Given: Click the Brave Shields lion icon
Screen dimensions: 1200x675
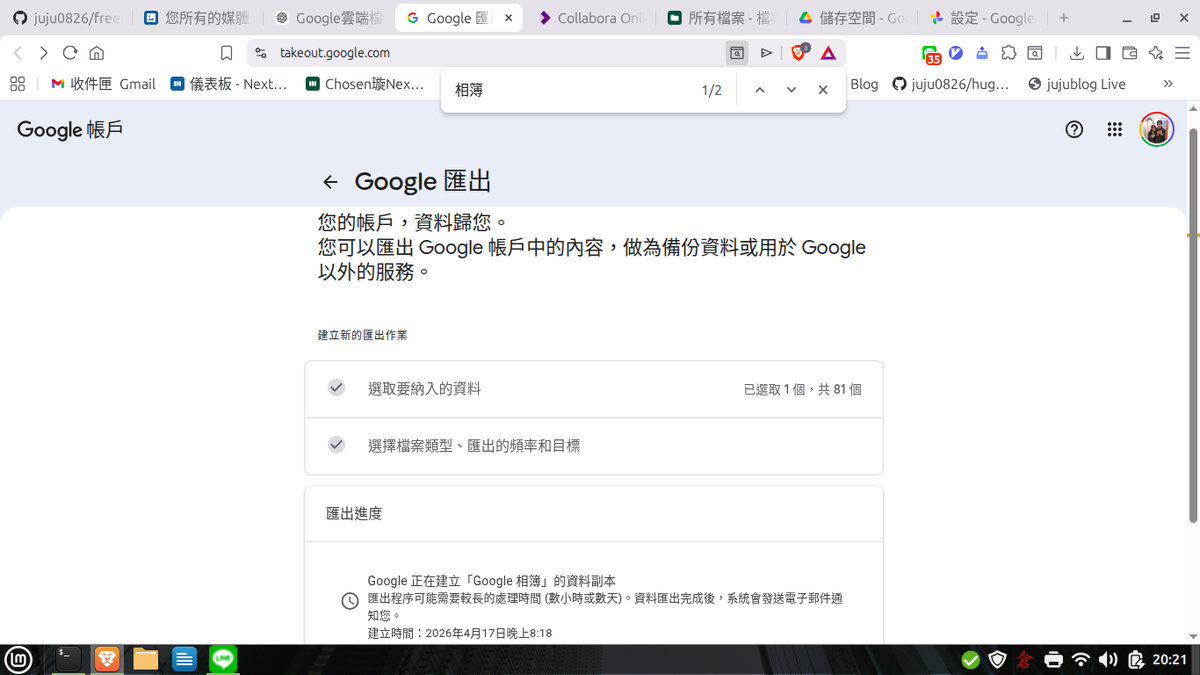Looking at the screenshot, I should [799, 53].
